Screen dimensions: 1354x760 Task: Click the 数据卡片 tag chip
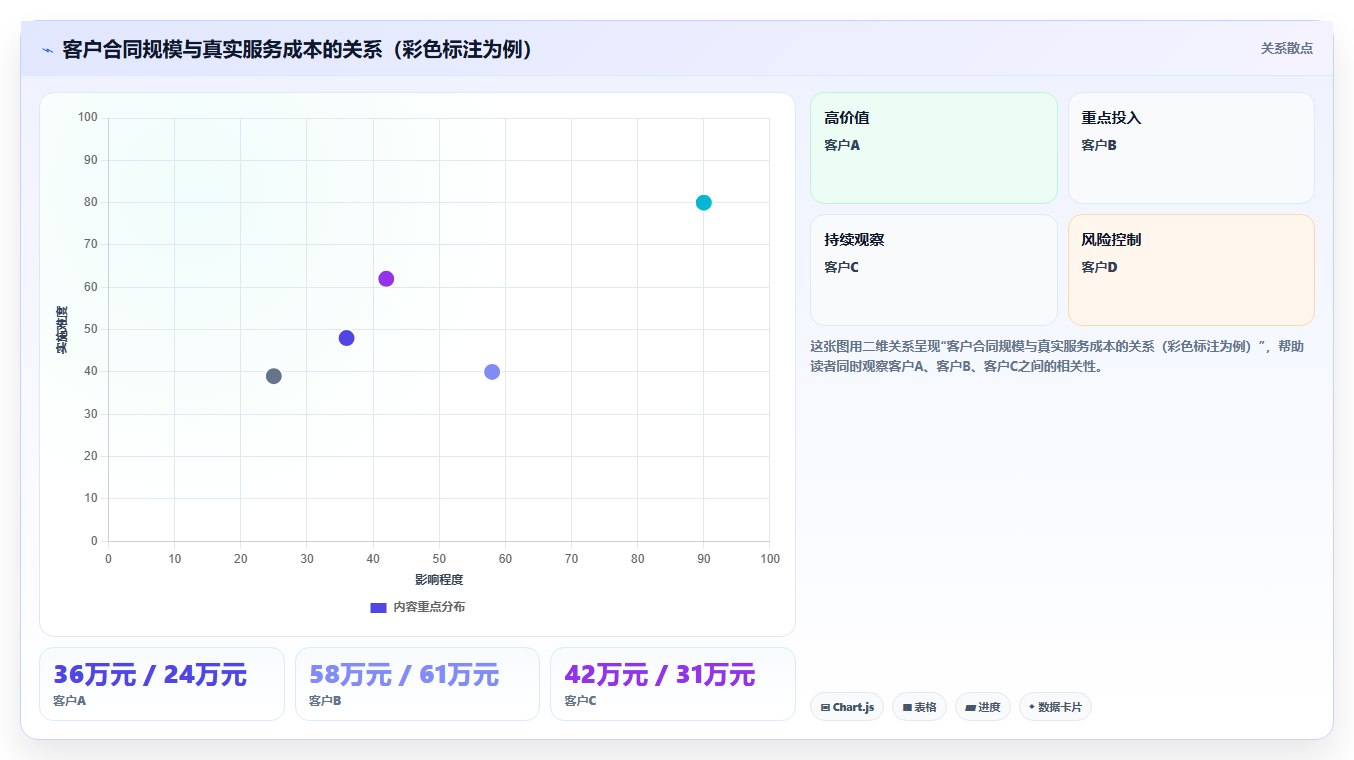pyautogui.click(x=1055, y=707)
